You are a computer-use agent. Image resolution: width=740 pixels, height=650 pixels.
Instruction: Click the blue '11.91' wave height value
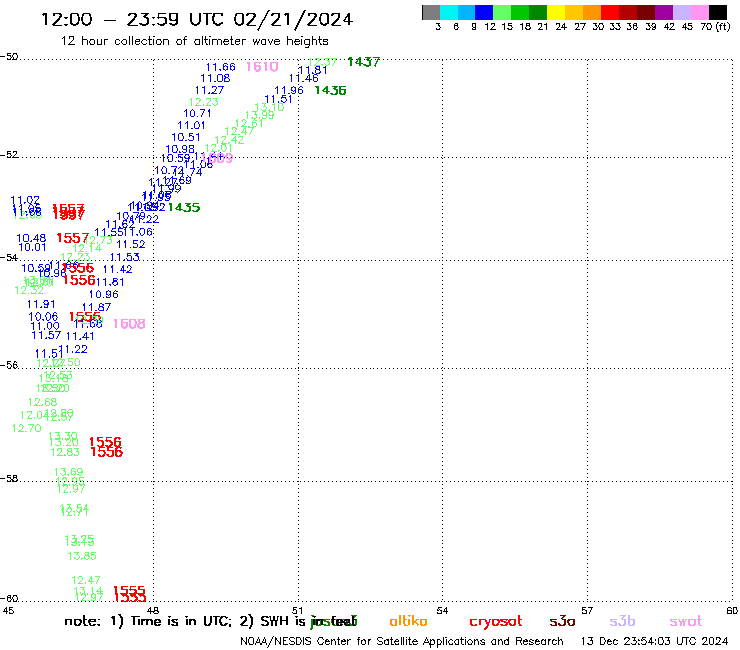point(41,304)
